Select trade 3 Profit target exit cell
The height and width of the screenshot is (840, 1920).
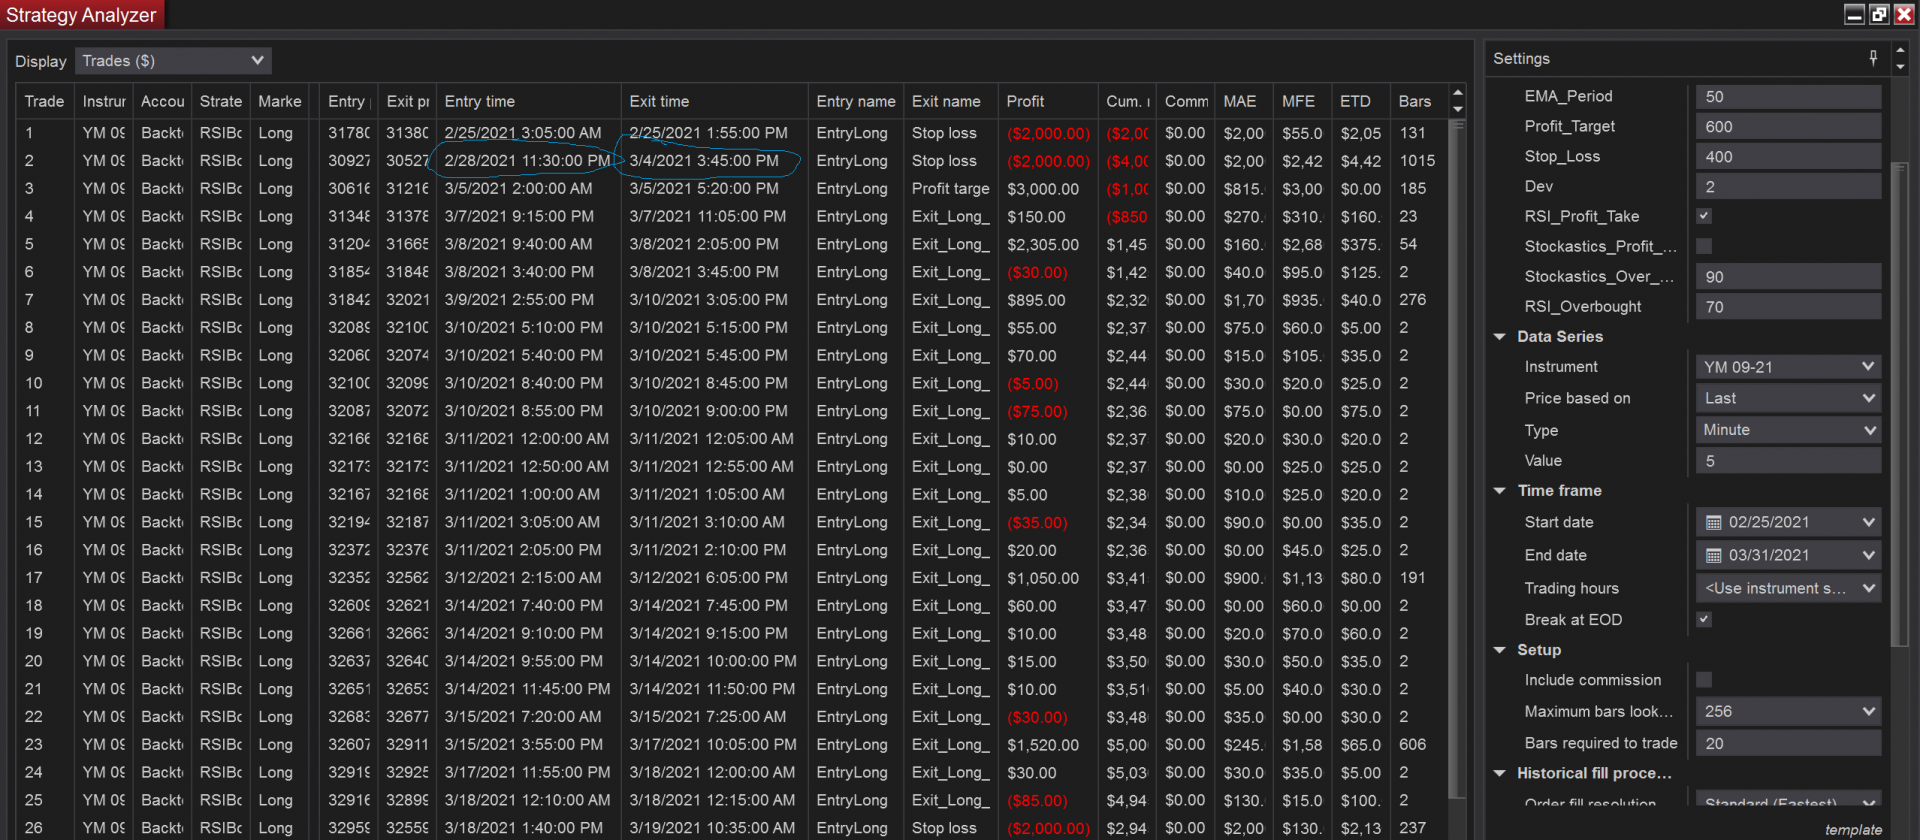[x=951, y=188]
